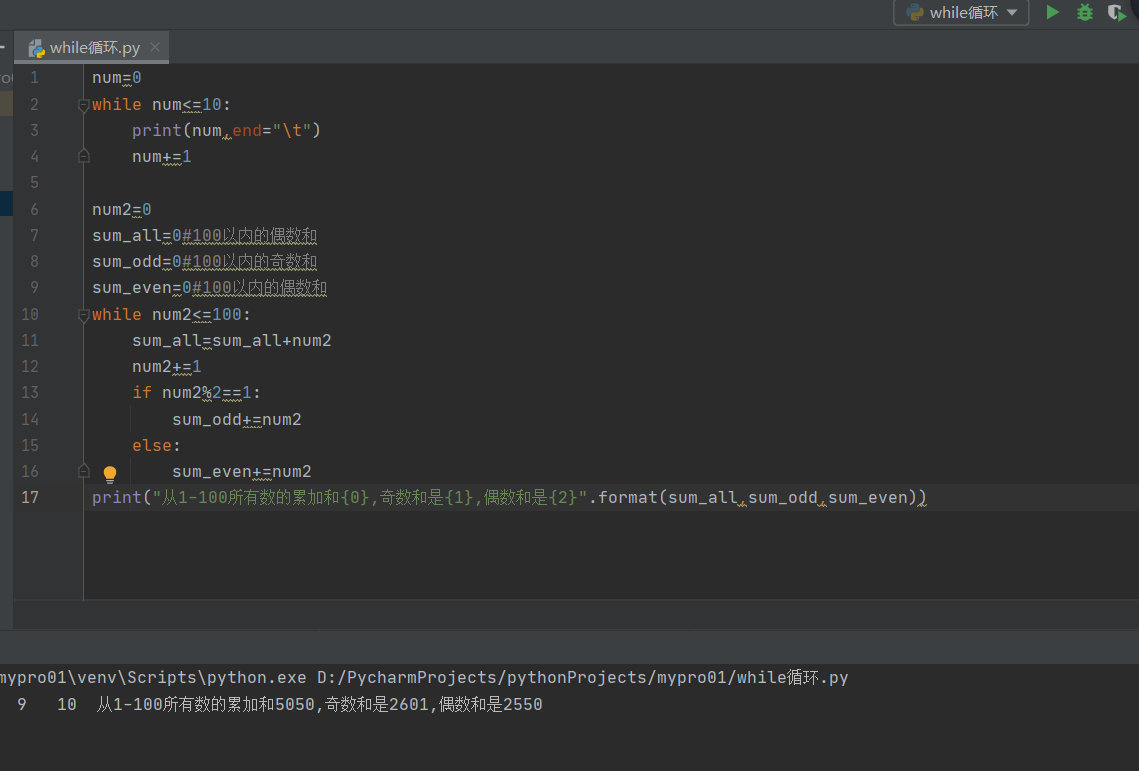The image size is (1139, 771).
Task: Collapse the while num2<=100 block on line 10
Action: point(84,315)
